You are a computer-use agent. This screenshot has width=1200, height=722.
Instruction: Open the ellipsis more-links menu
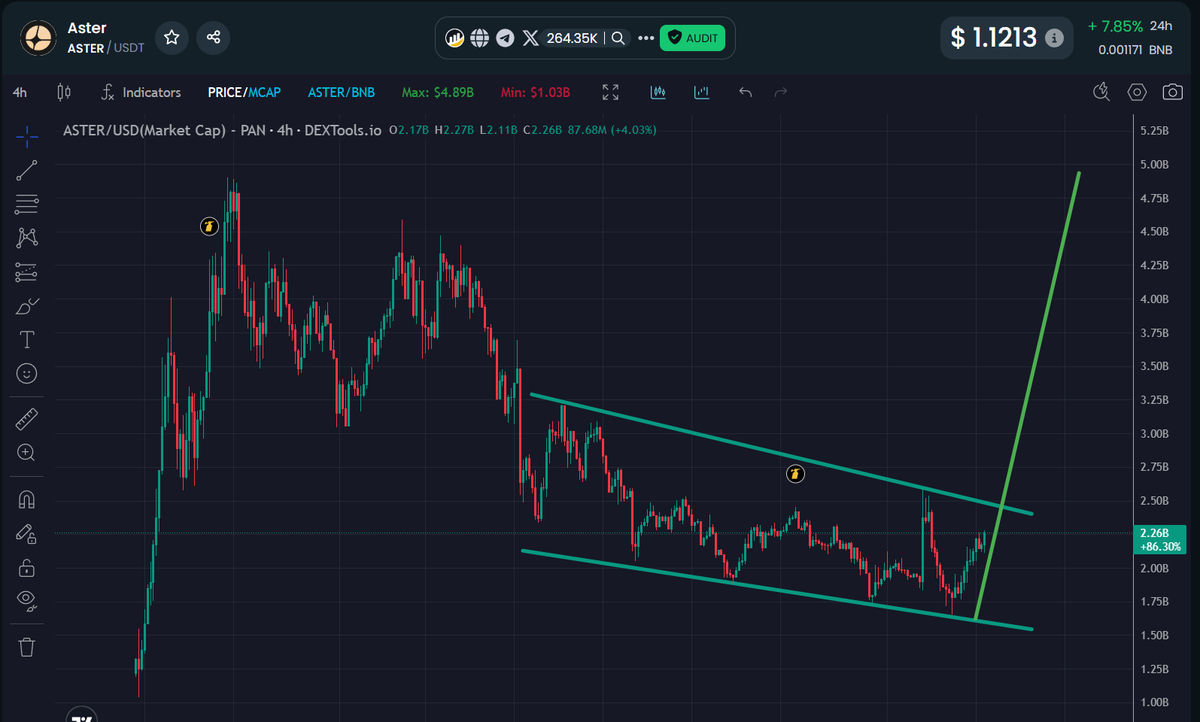coord(646,37)
